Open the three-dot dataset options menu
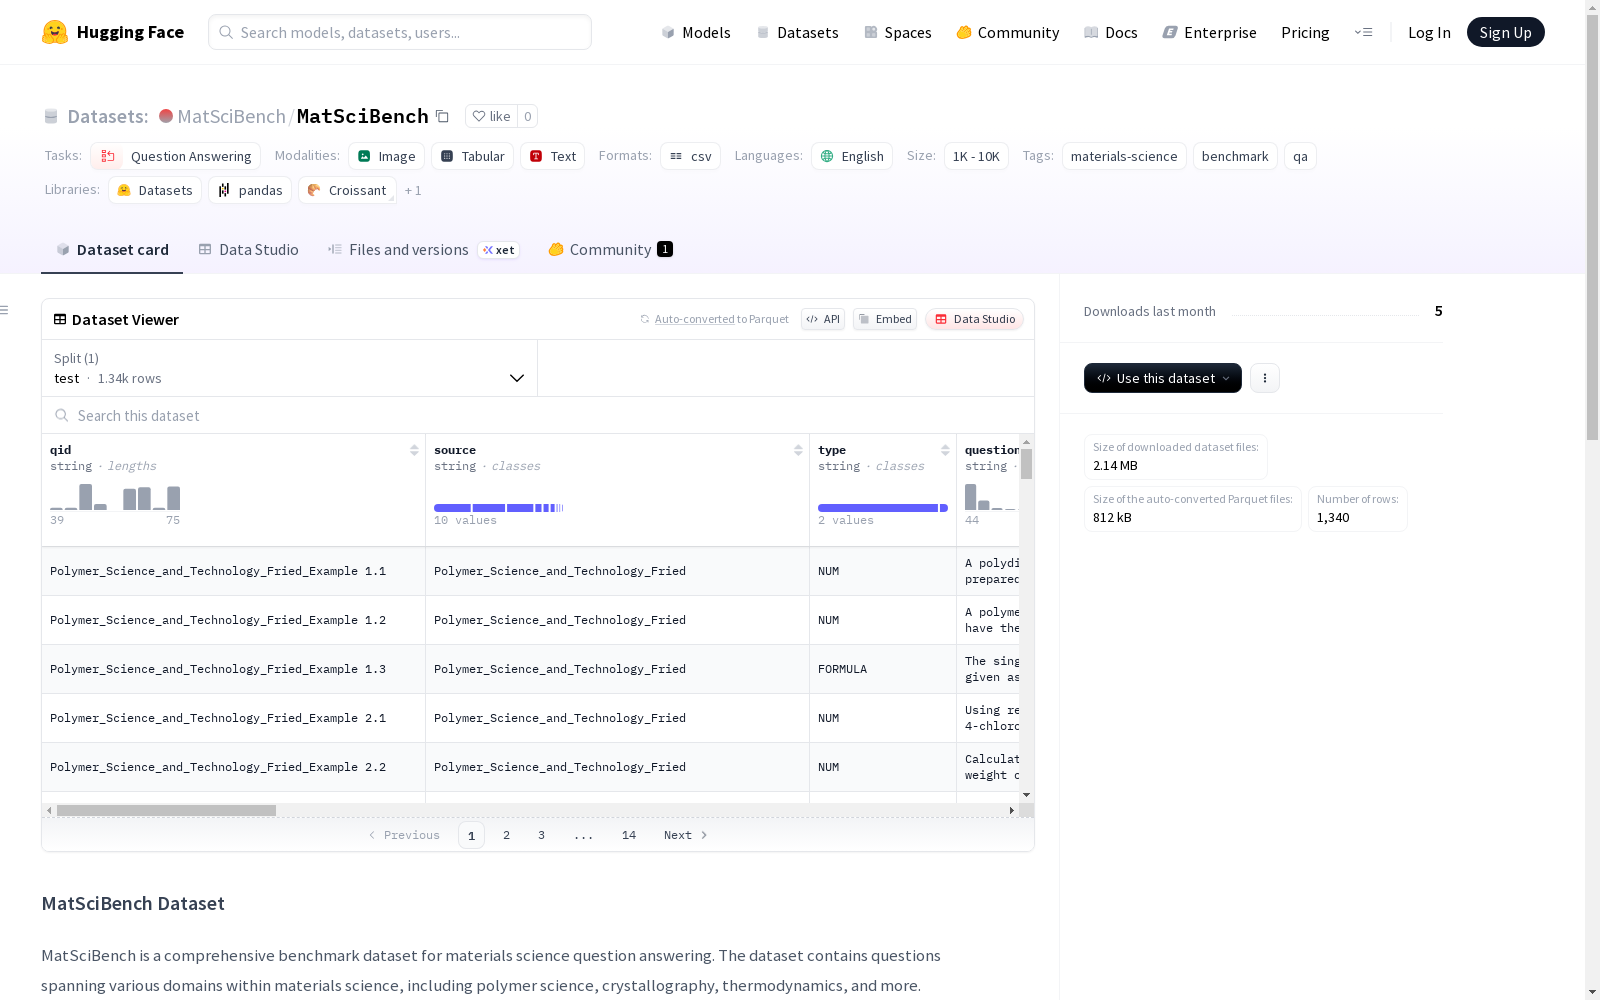1600x1000 pixels. click(1265, 378)
